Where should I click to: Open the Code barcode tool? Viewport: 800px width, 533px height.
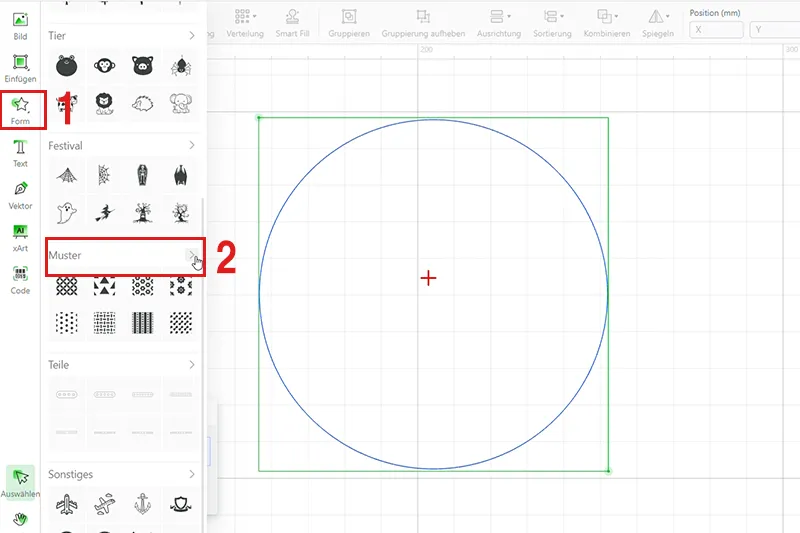[20, 280]
